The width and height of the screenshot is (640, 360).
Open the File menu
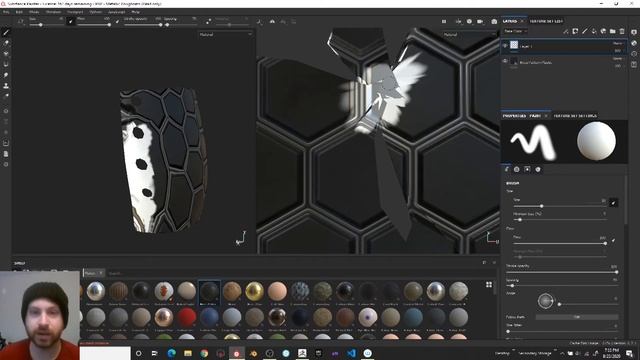(x=6, y=12)
